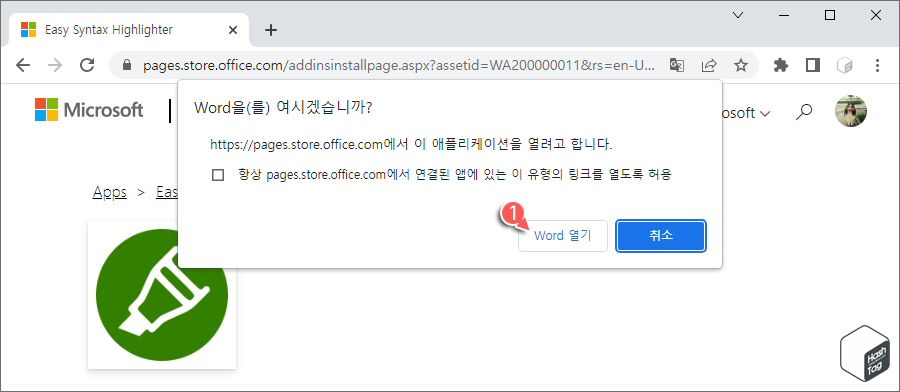900x392 pixels.
Task: Click the share page icon
Action: pos(710,65)
